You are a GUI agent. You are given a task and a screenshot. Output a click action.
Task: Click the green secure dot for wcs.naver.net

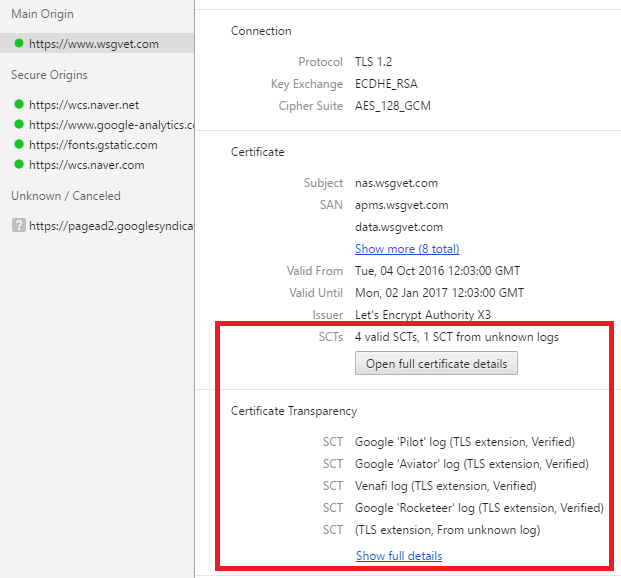coord(19,104)
